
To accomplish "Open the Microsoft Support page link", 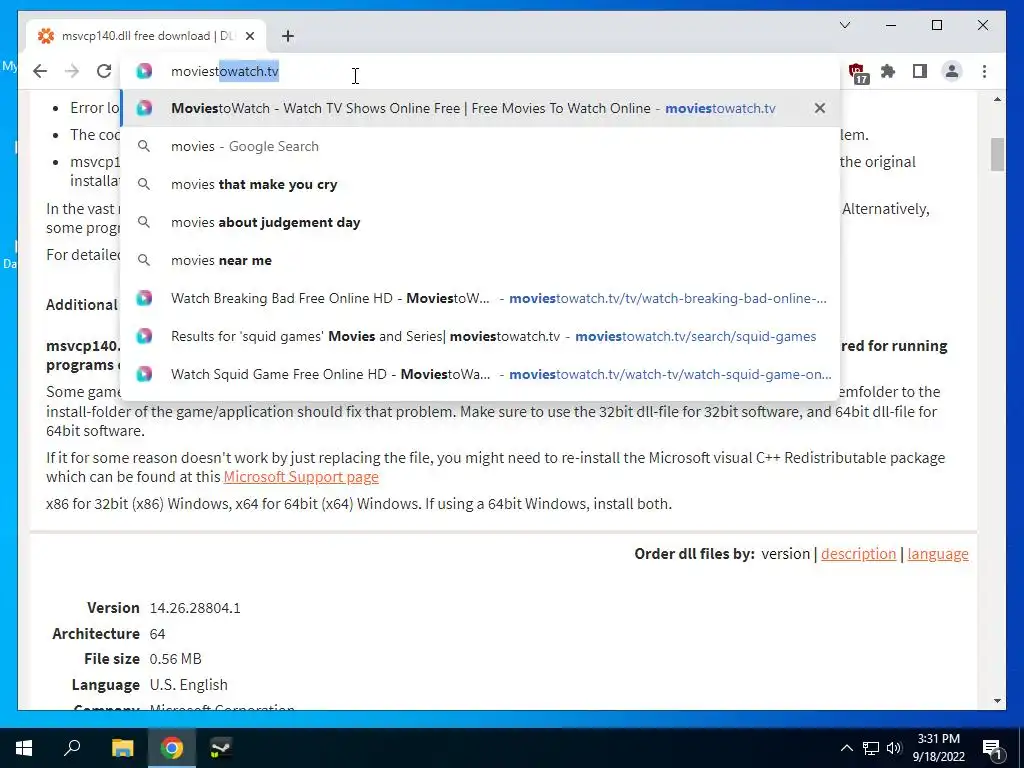I will click(301, 477).
